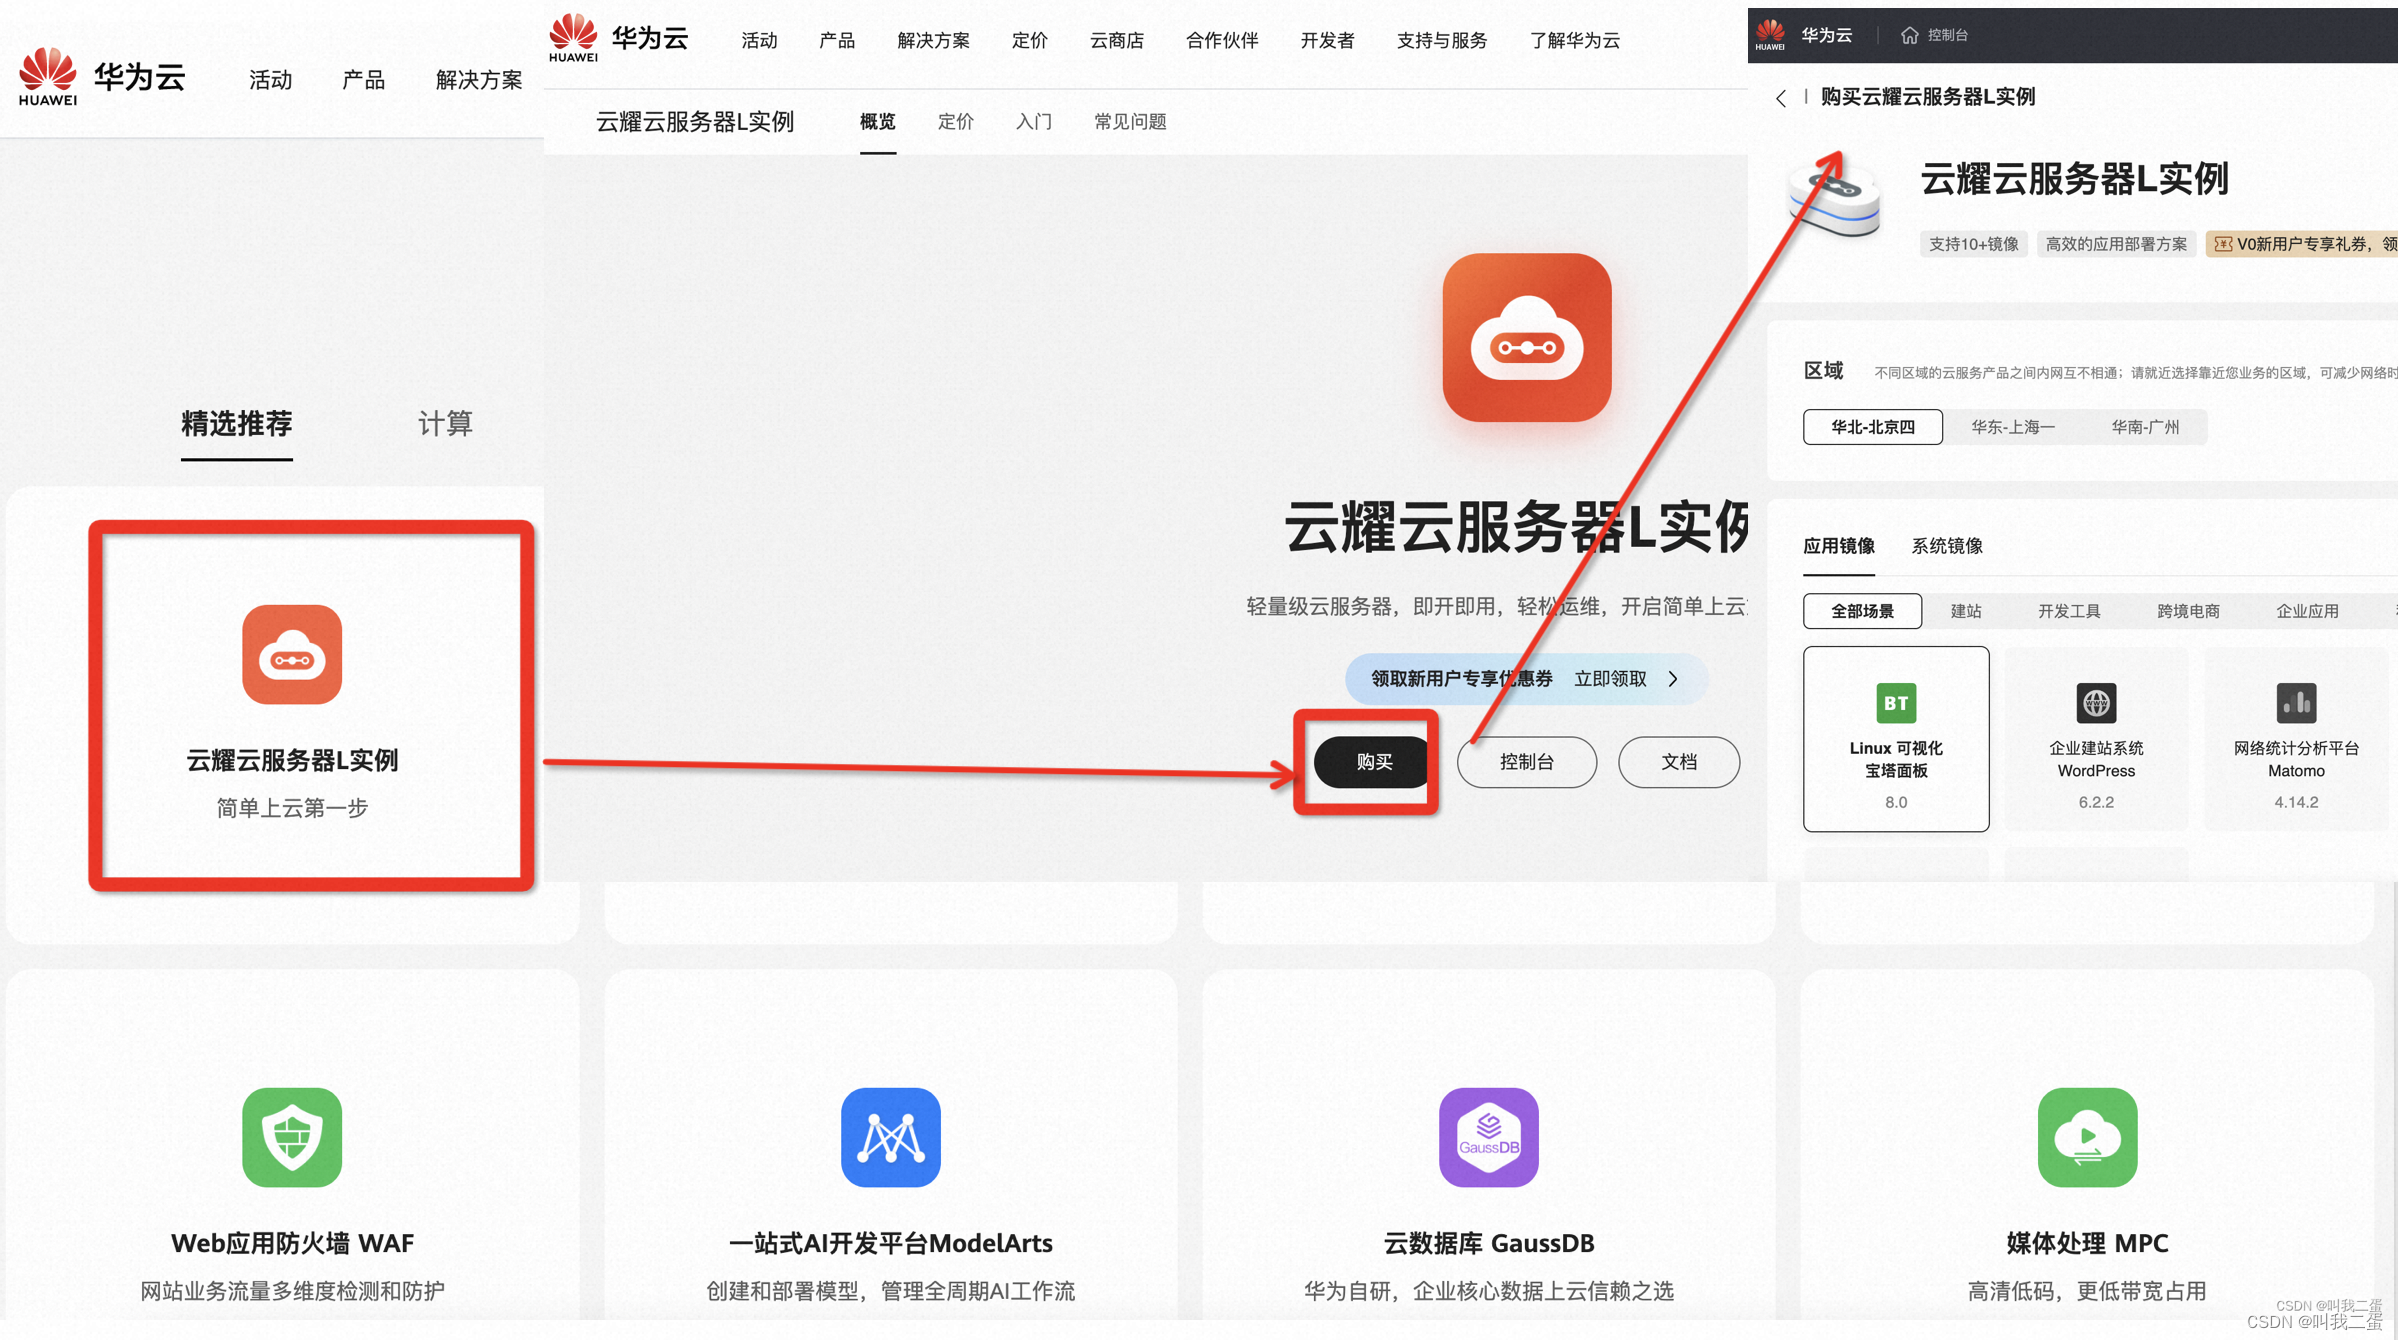2398x1340 pixels.
Task: Switch to the 常见问题 tab
Action: pyautogui.click(x=1130, y=122)
